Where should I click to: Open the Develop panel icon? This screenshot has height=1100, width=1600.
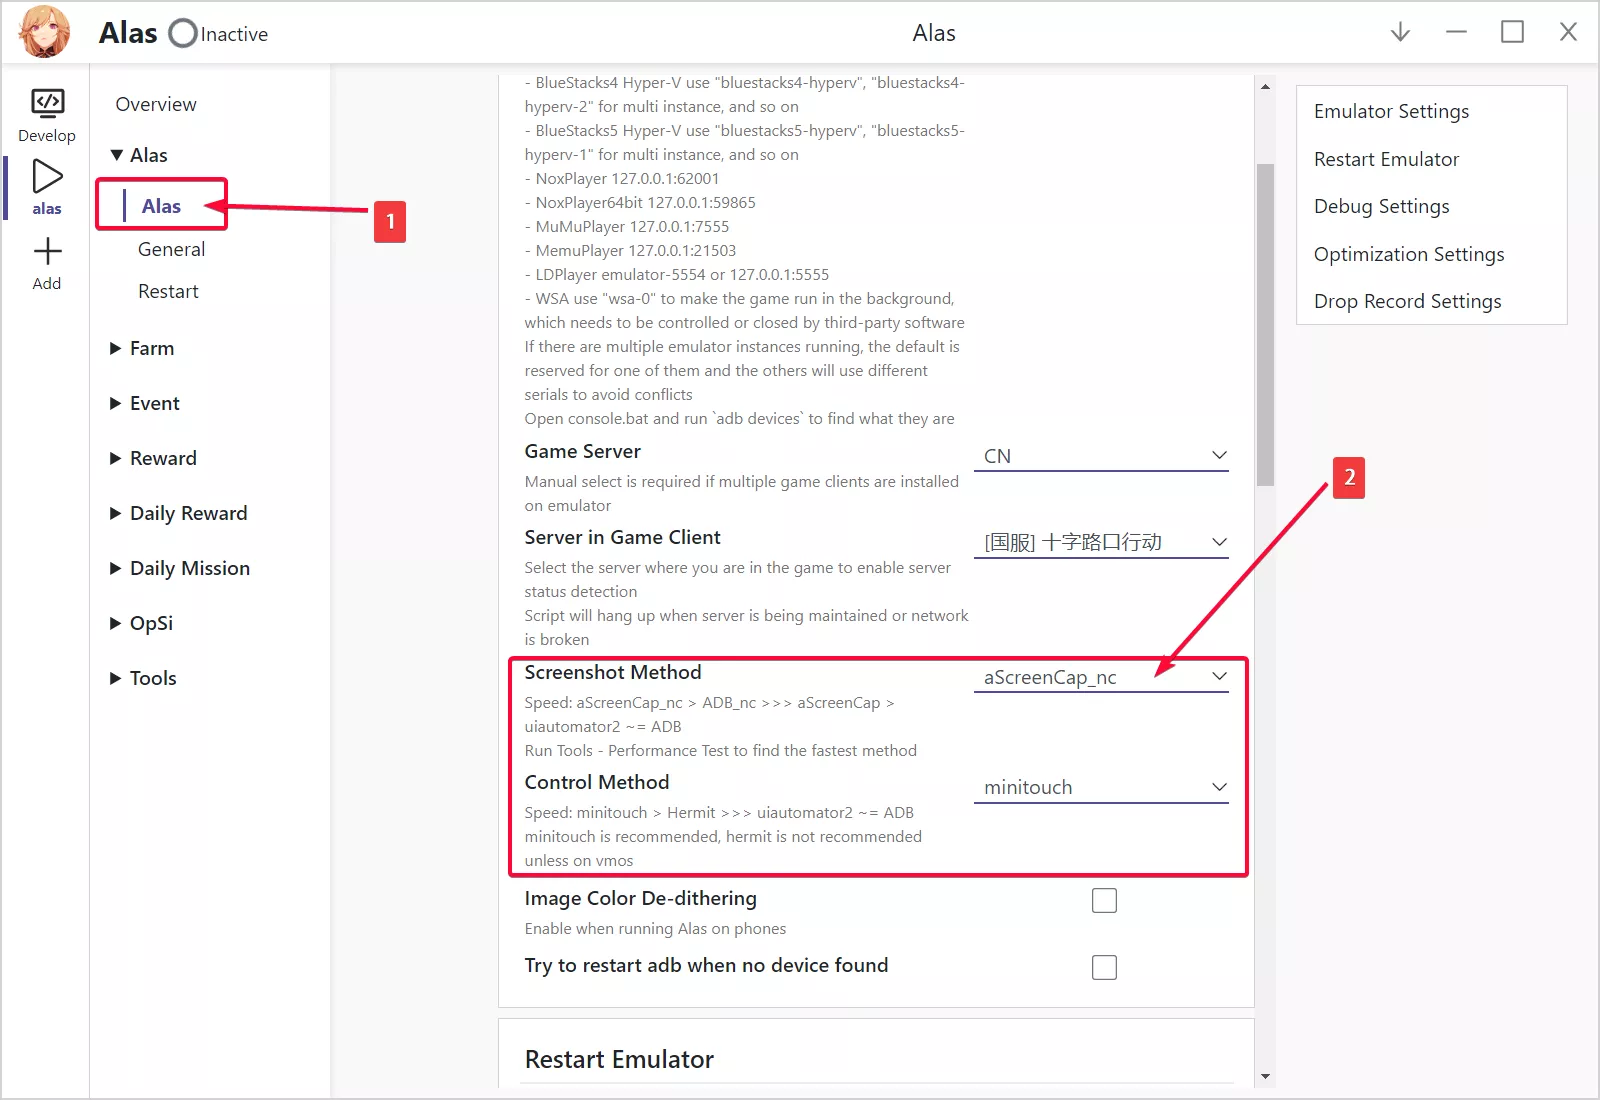click(47, 104)
